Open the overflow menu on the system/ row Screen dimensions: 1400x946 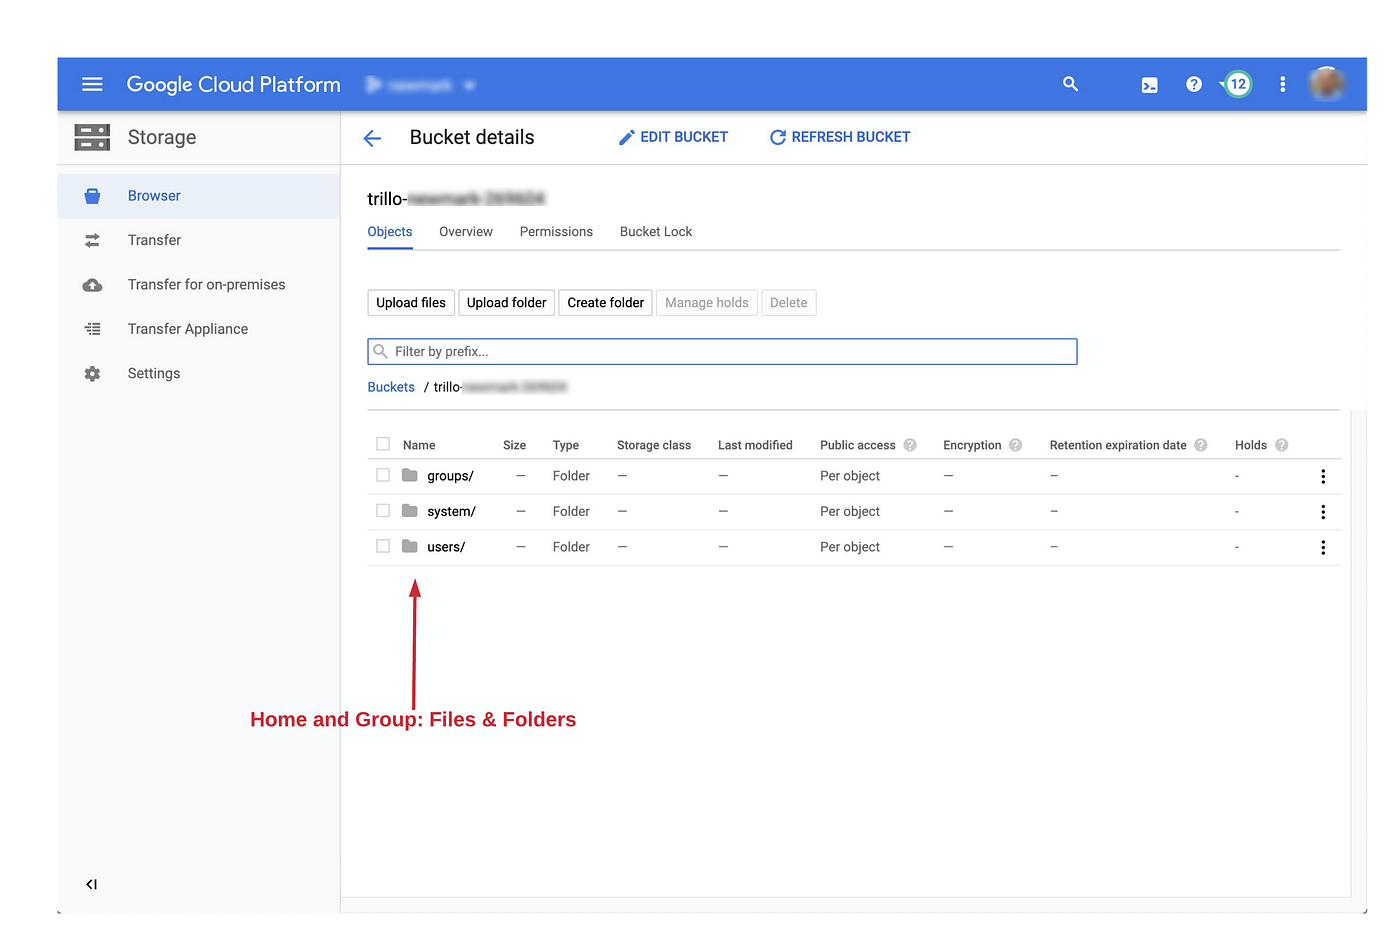pos(1323,511)
